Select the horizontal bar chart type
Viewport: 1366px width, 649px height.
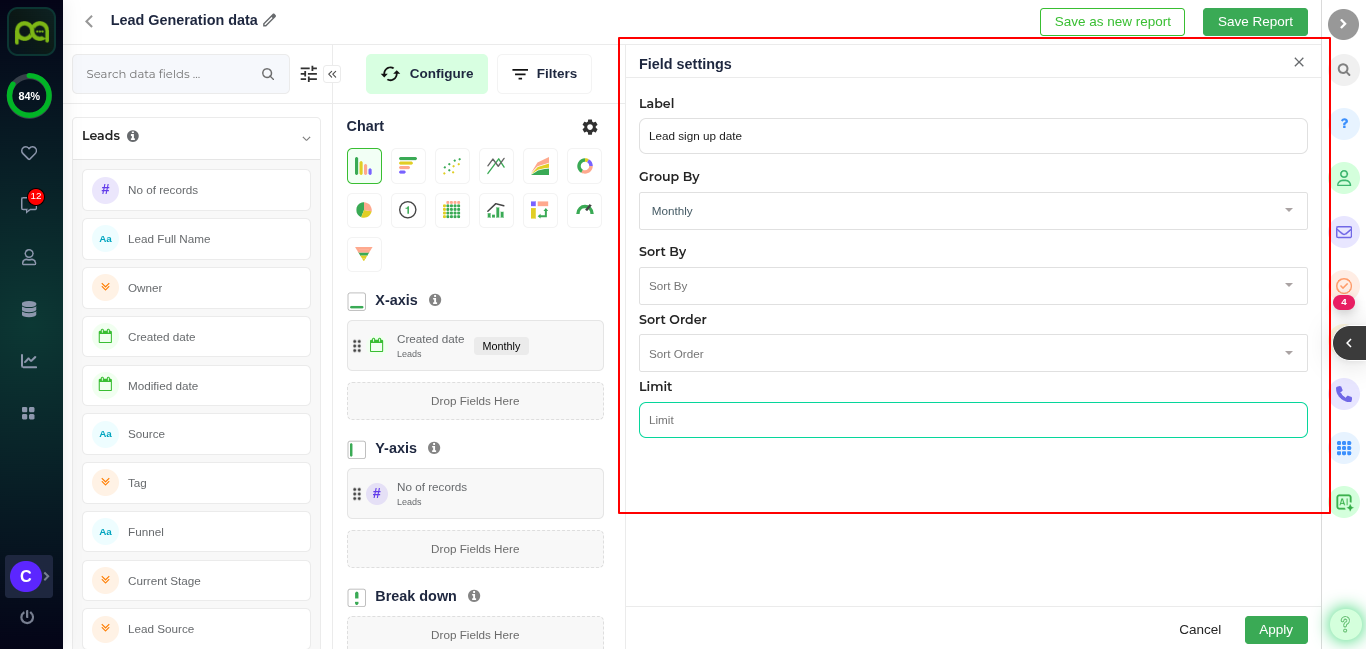[x=408, y=166]
